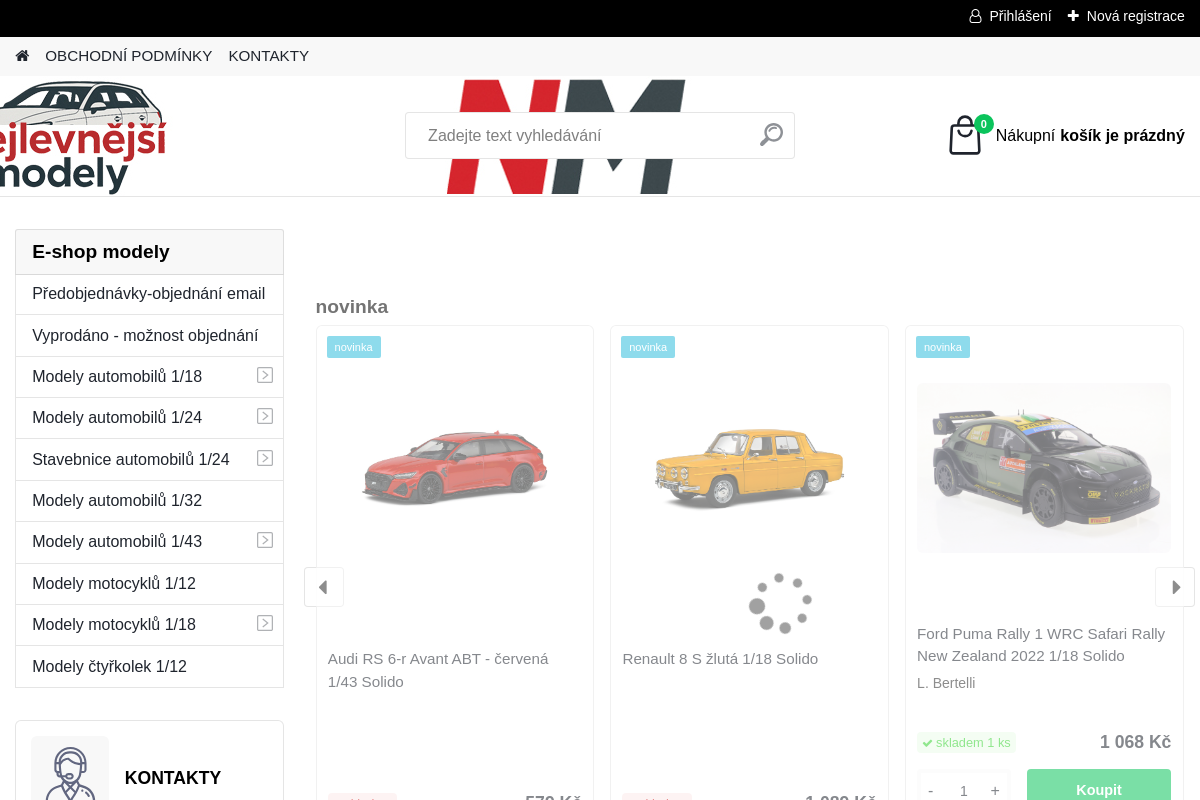
Task: Go to the home page icon
Action: (22, 56)
